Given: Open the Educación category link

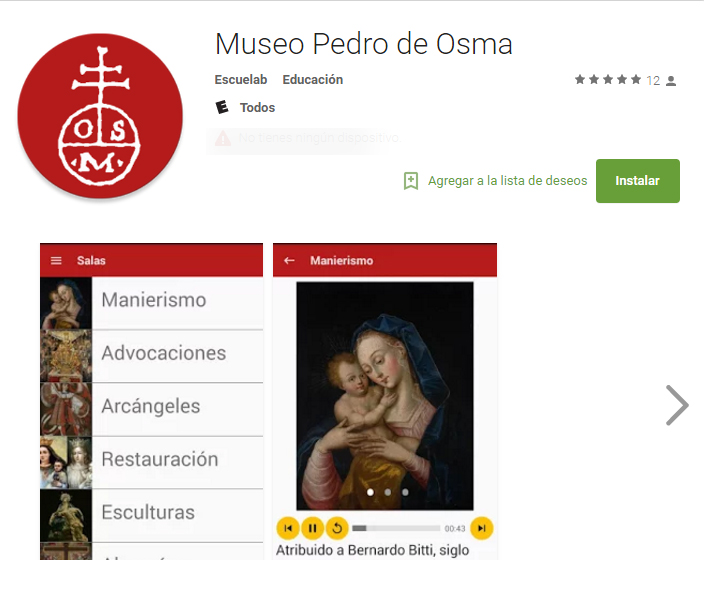Looking at the screenshot, I should click(x=312, y=80).
